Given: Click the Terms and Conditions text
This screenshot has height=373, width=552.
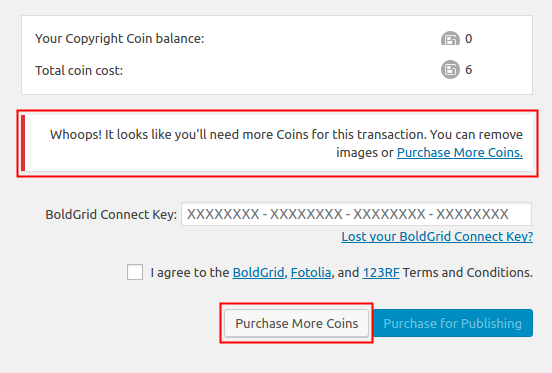Looking at the screenshot, I should (x=468, y=272).
